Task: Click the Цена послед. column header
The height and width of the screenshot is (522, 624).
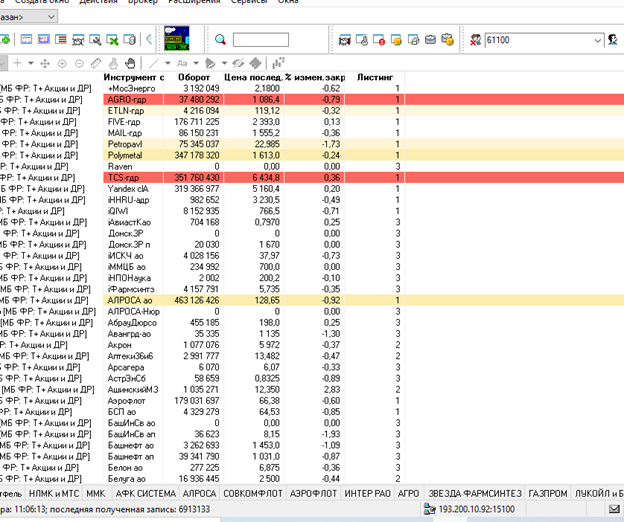Action: (254, 77)
